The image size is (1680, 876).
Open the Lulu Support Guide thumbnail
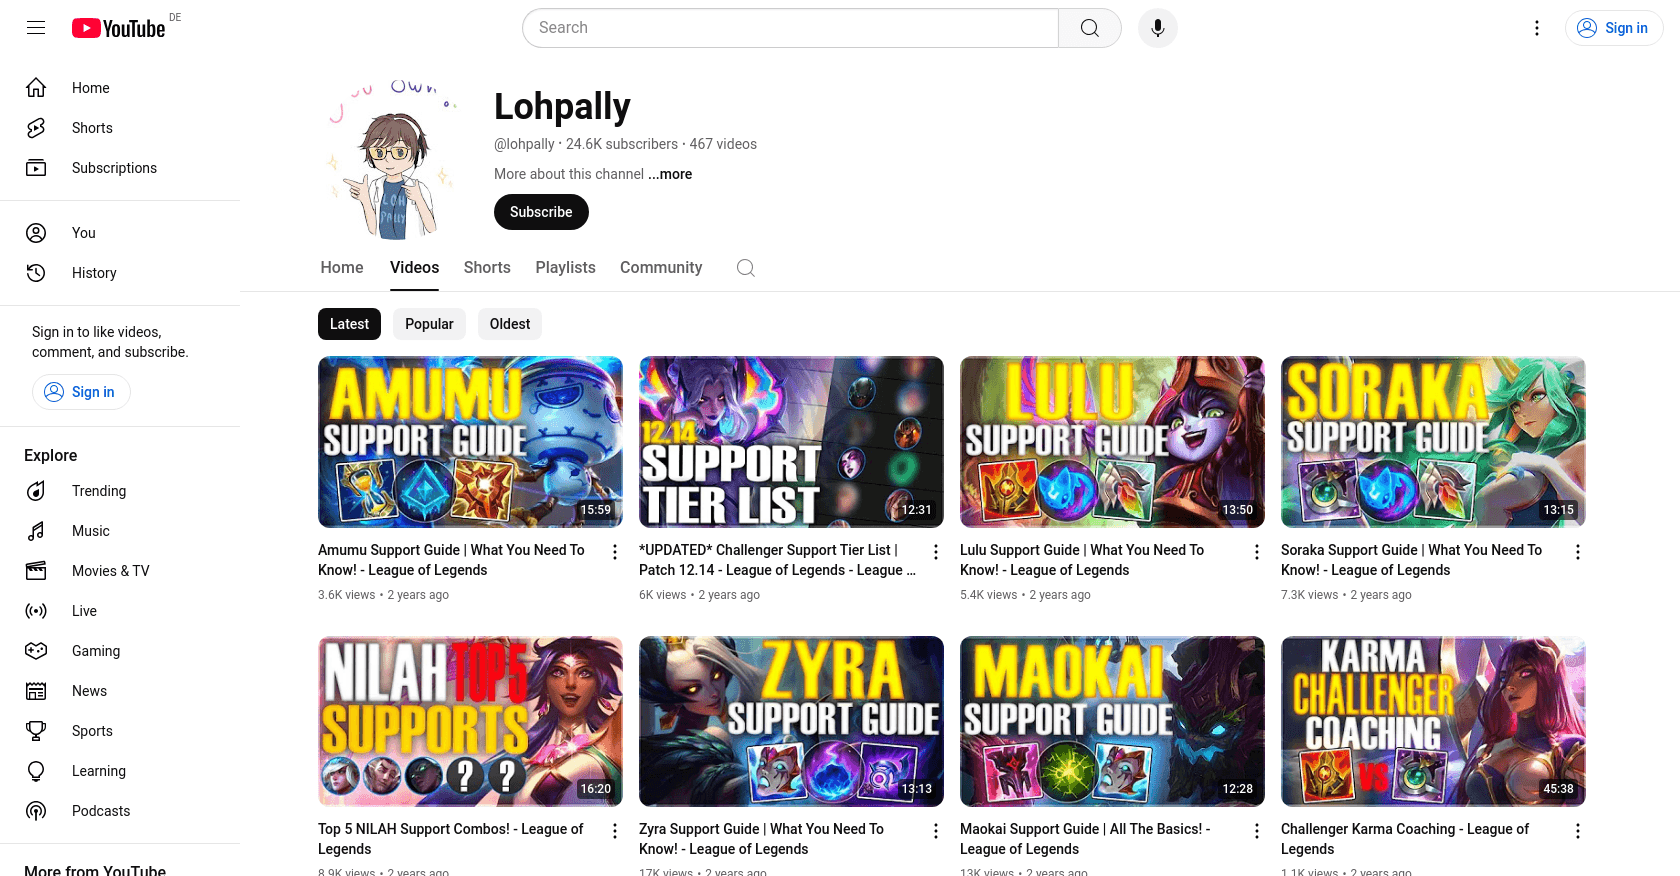tap(1112, 442)
